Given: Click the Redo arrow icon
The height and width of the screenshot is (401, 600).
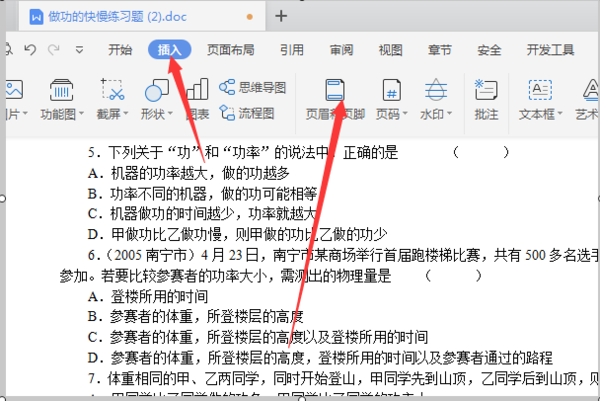Looking at the screenshot, I should pyautogui.click(x=54, y=50).
